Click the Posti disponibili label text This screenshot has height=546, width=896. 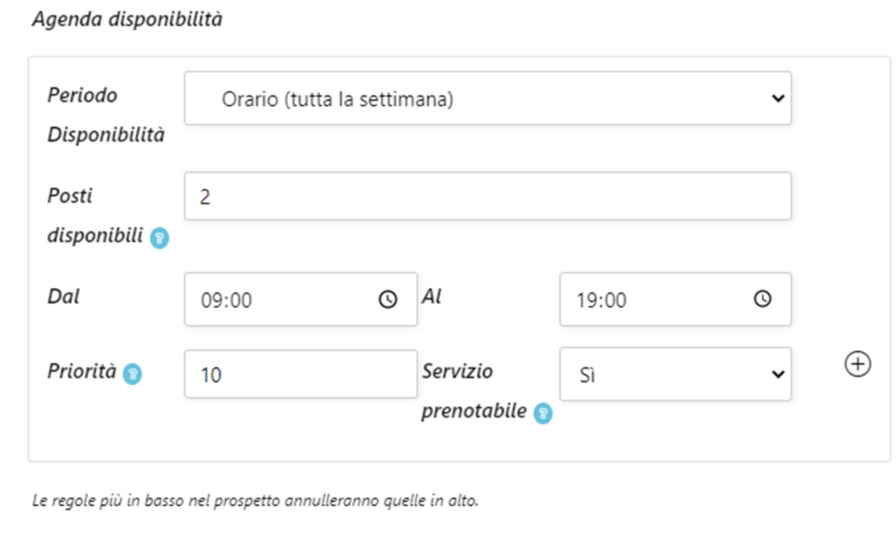pyautogui.click(x=95, y=215)
